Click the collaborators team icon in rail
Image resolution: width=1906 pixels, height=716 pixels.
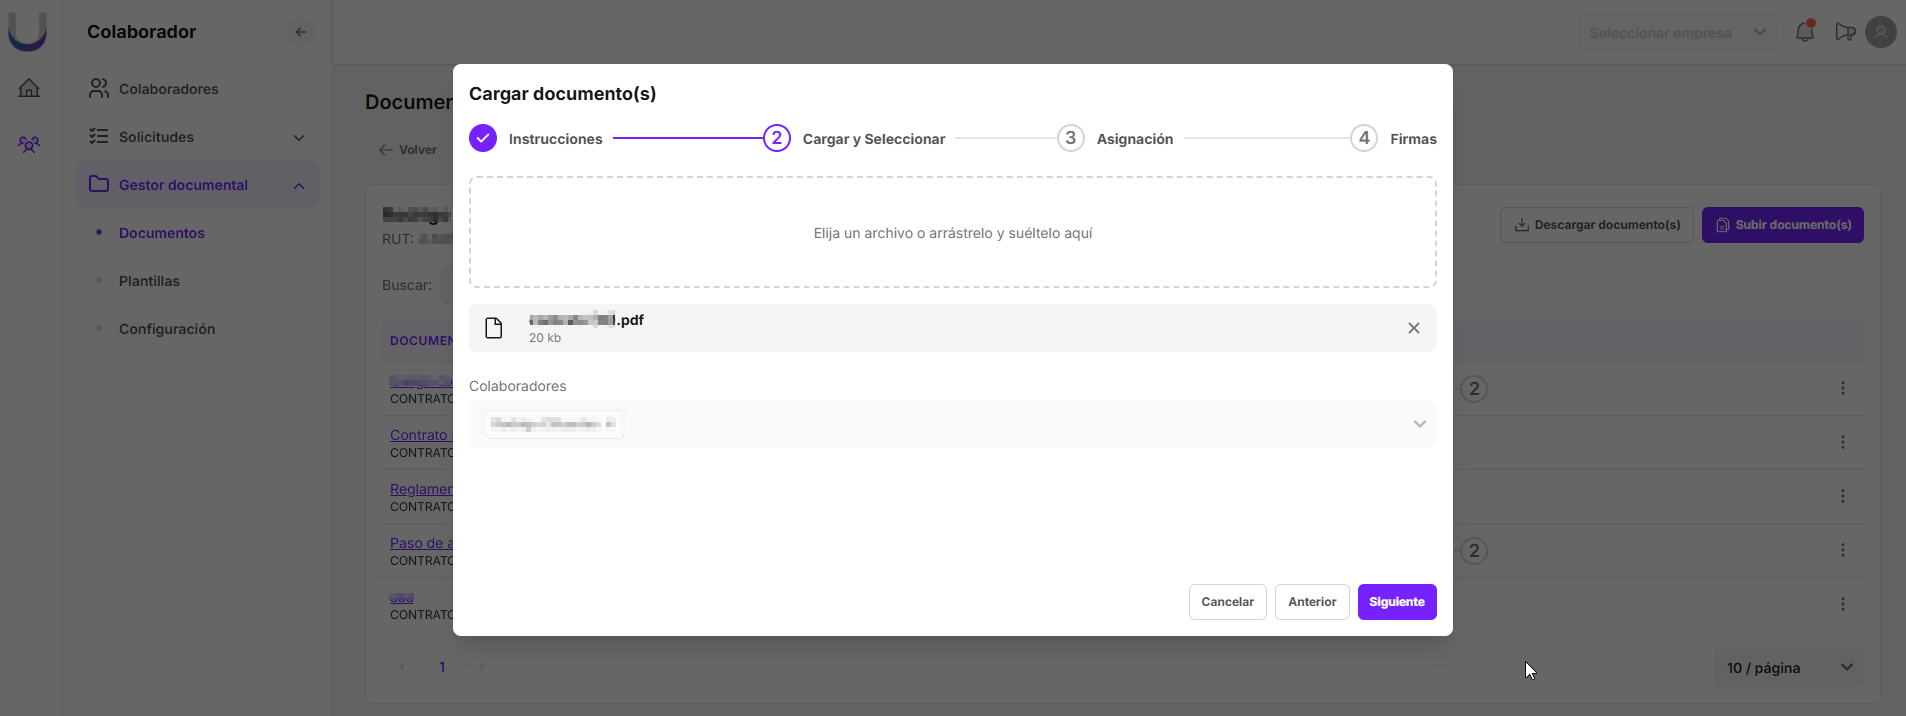(29, 145)
